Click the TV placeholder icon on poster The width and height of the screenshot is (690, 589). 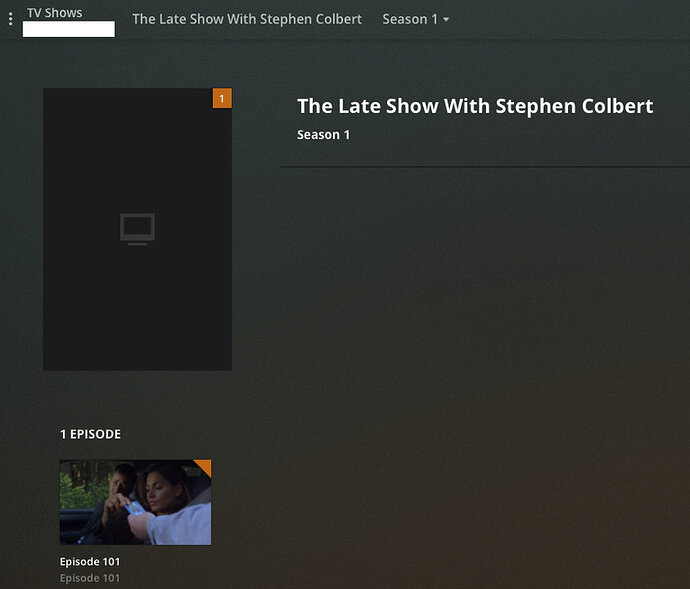pos(137,229)
